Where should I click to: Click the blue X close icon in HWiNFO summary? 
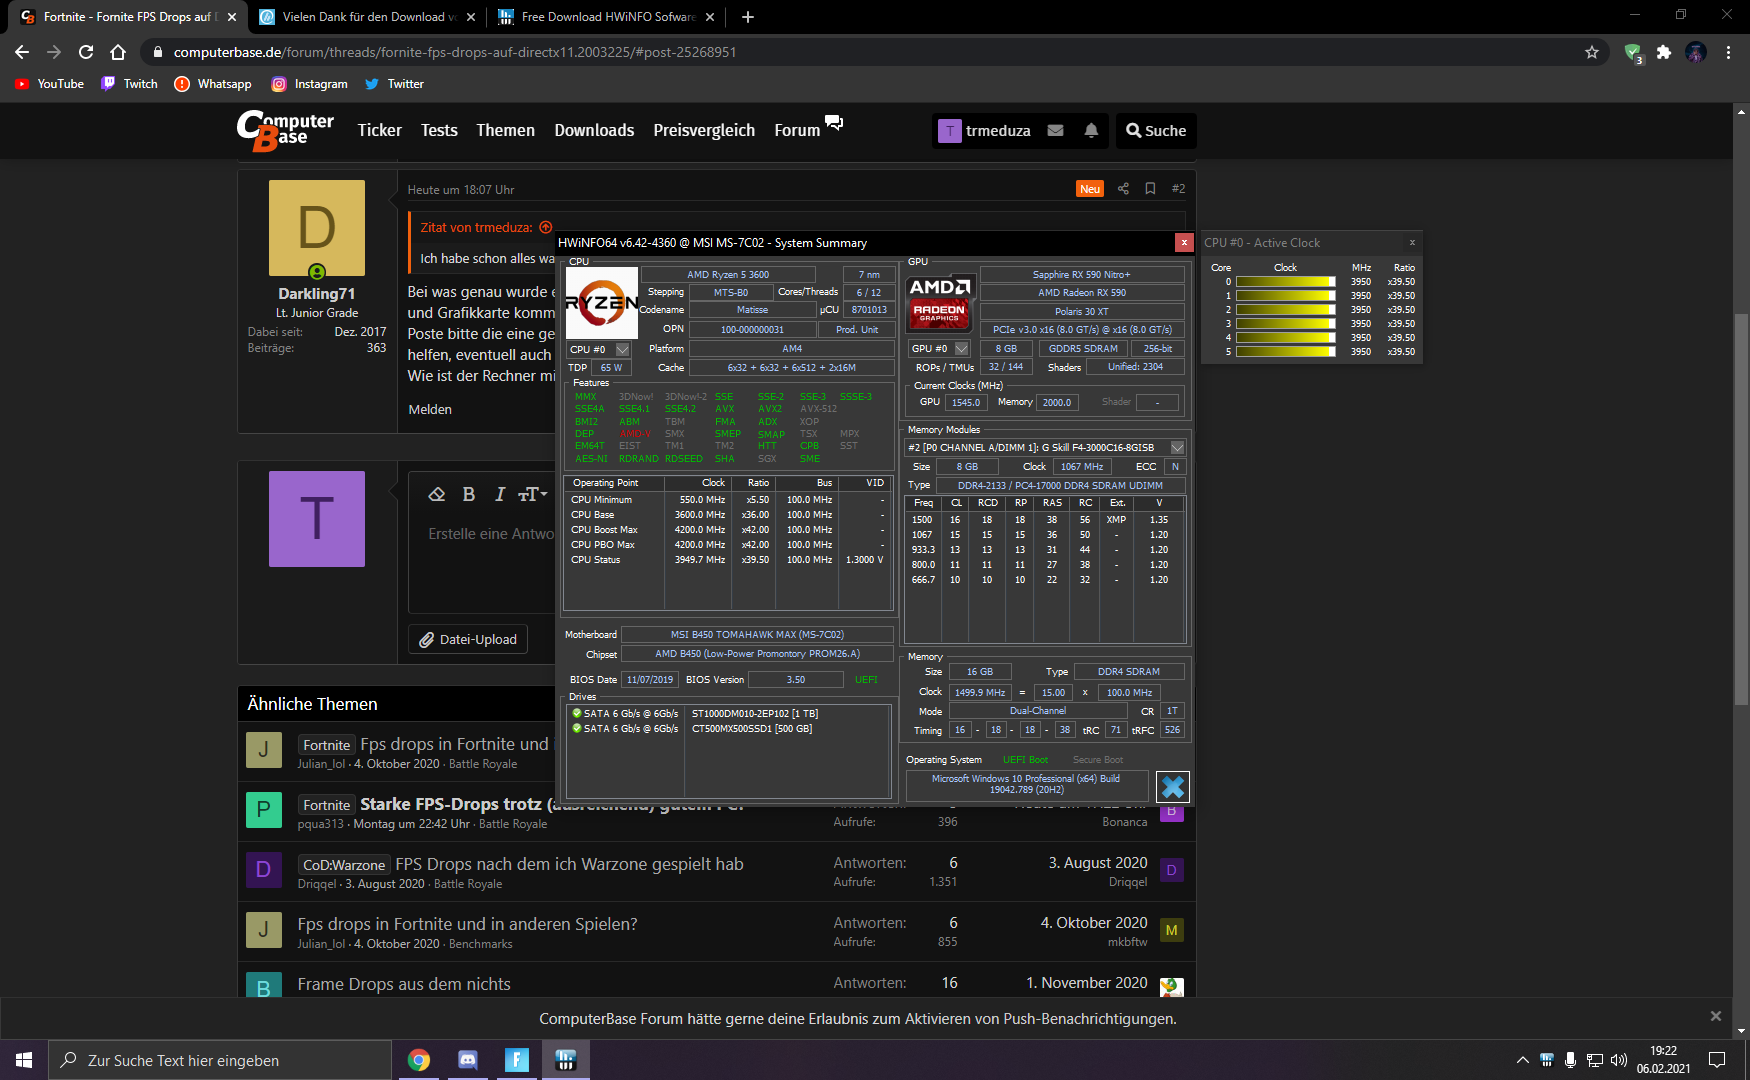(1173, 787)
